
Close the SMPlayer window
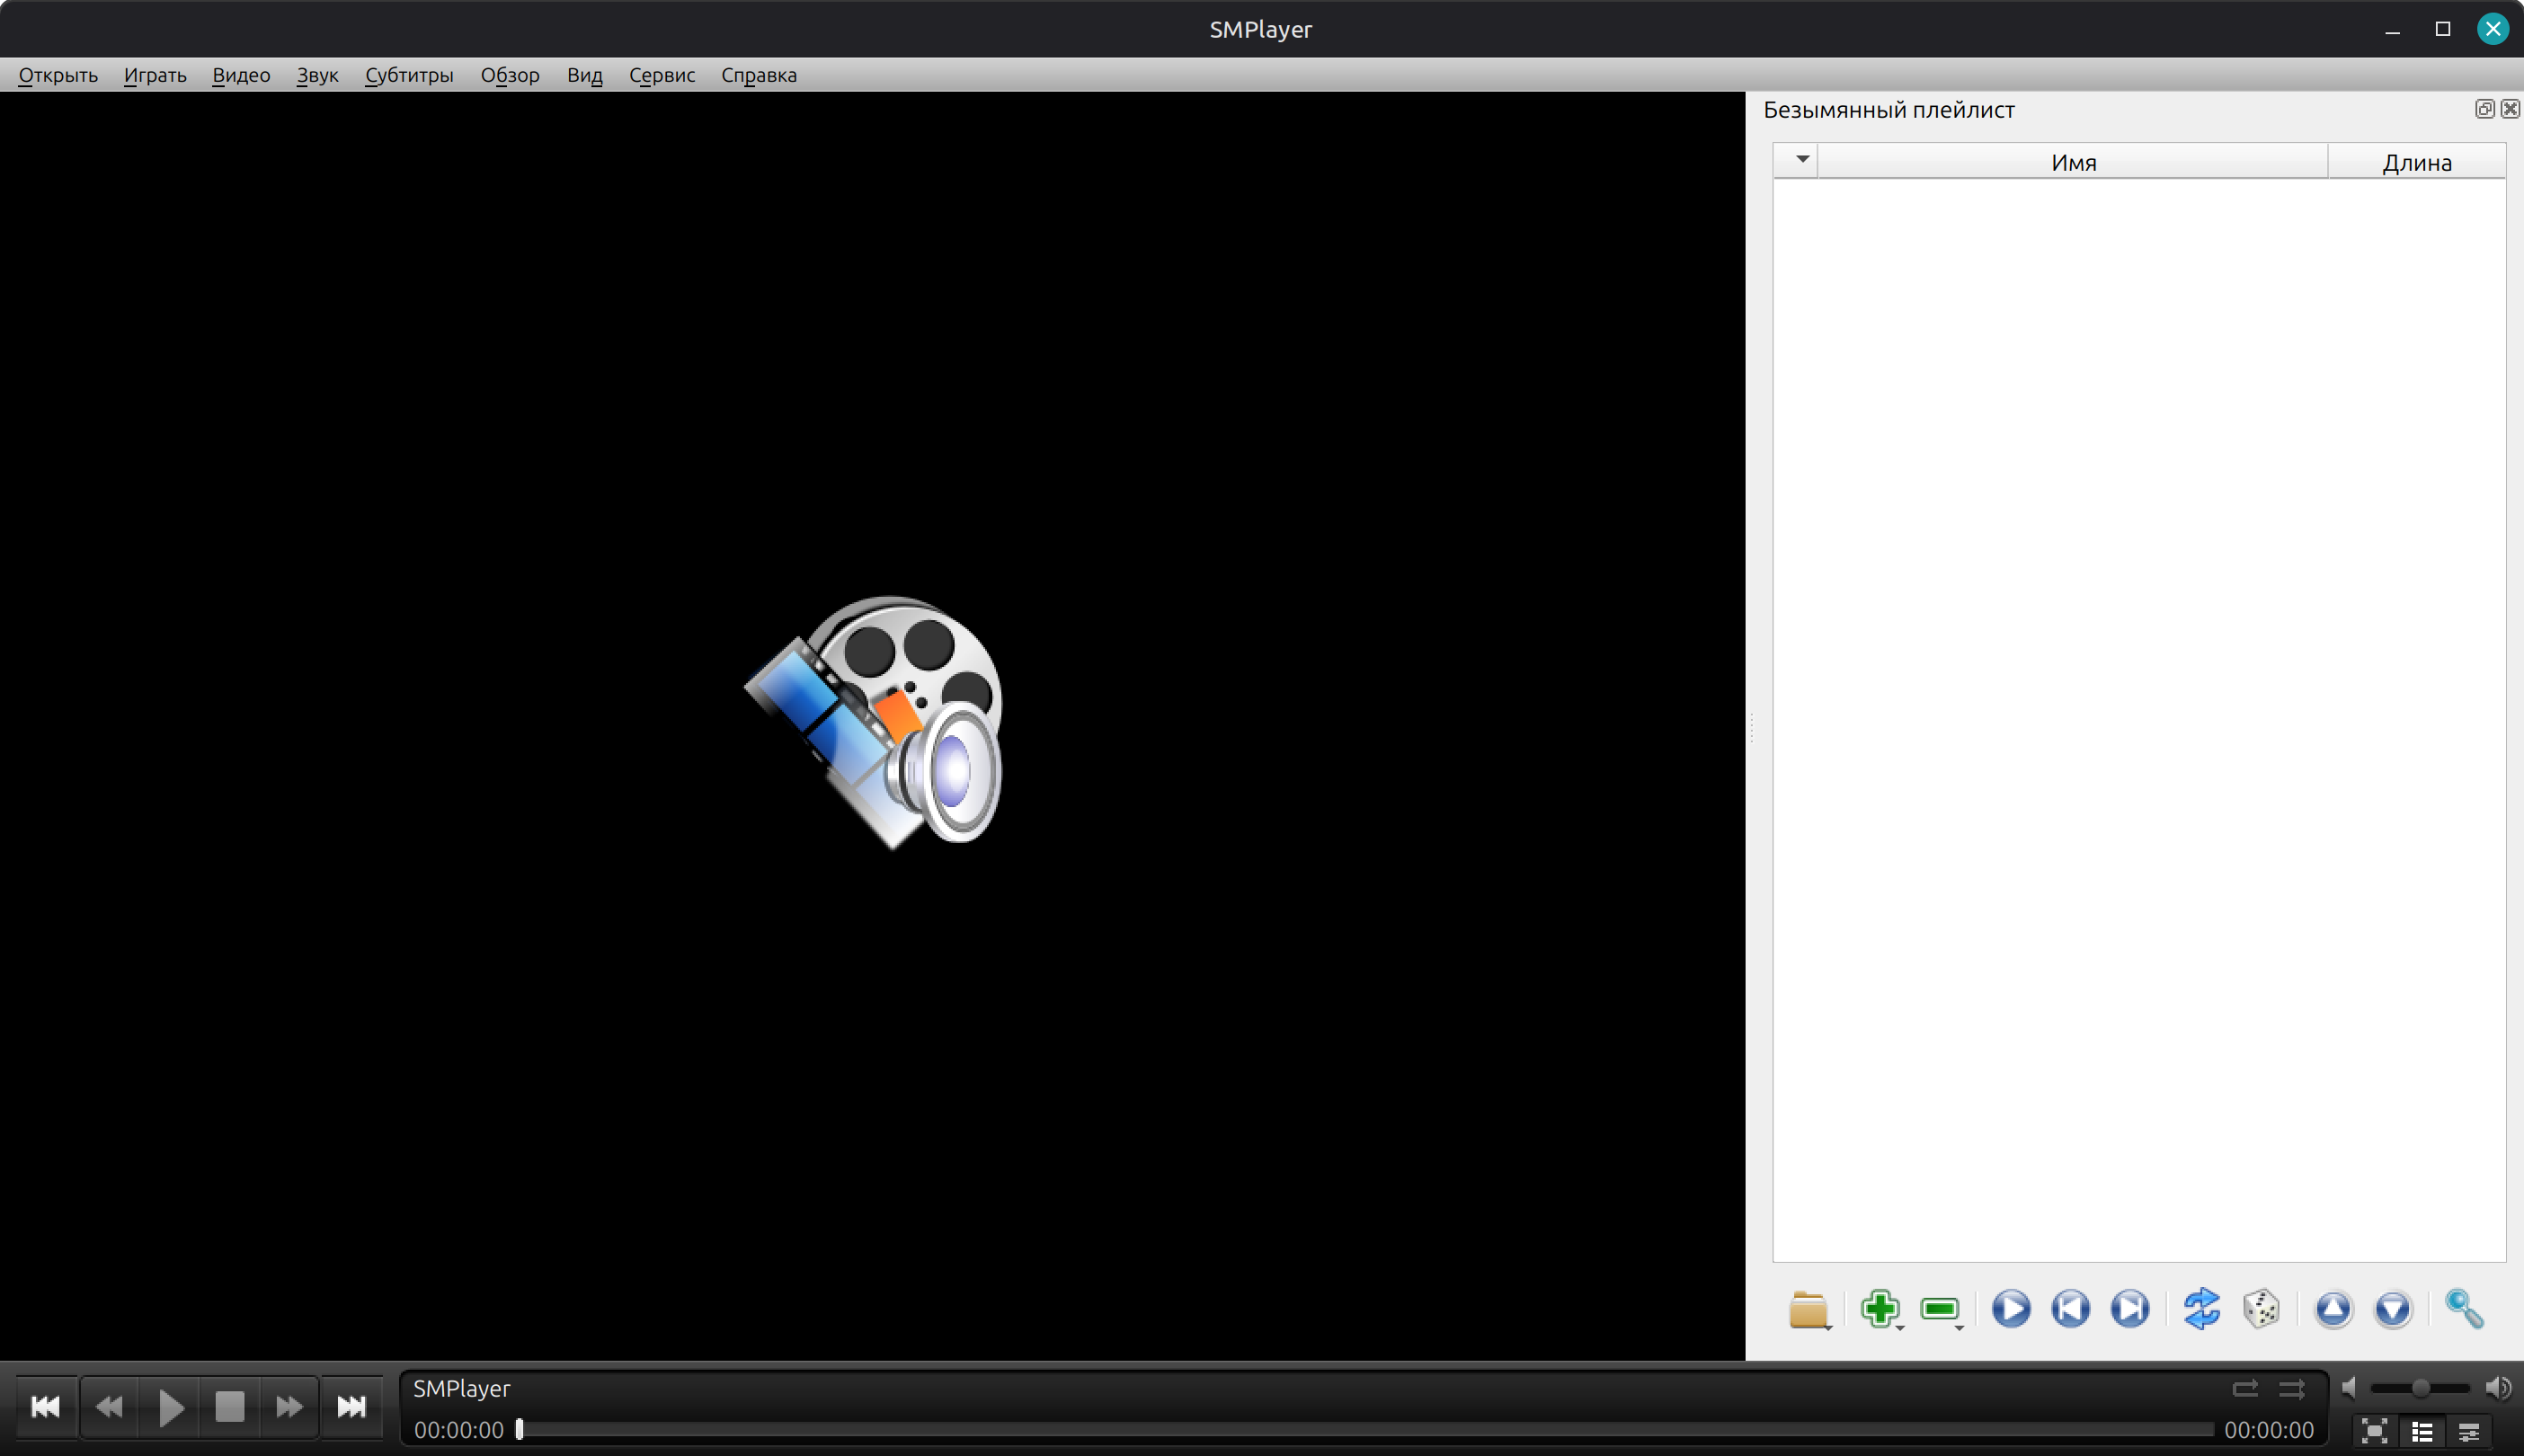(2493, 29)
